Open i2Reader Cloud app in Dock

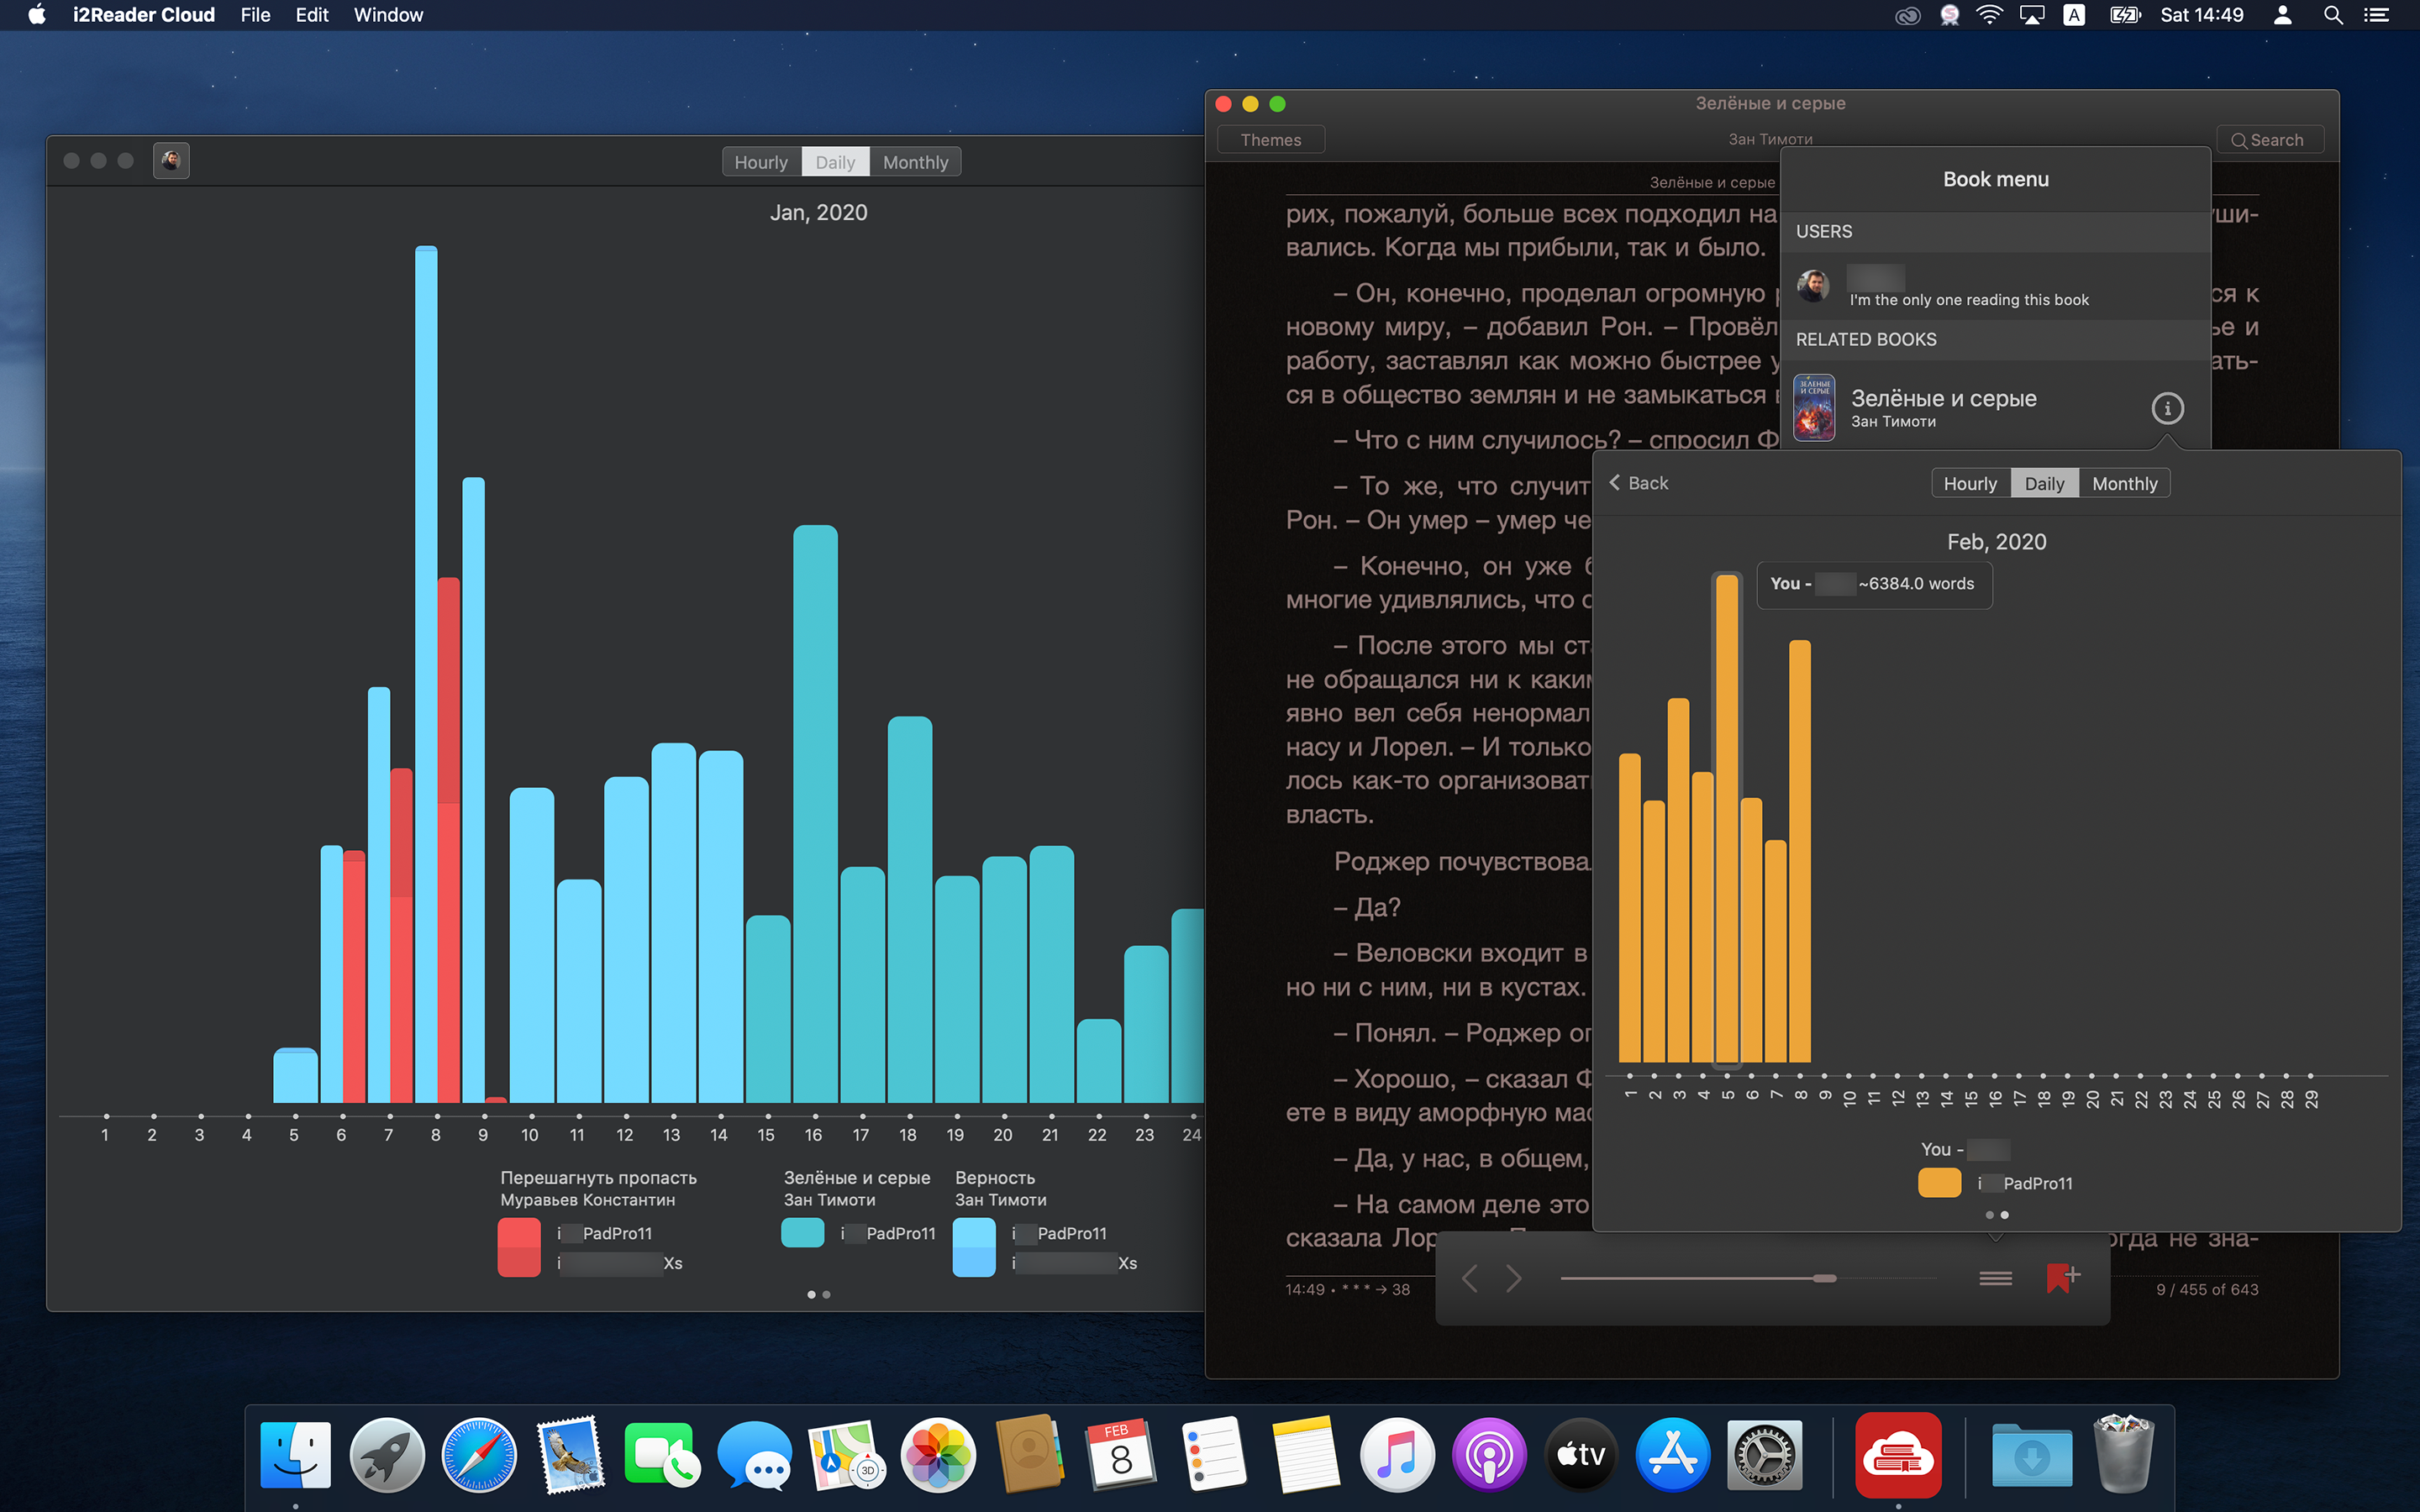tap(1897, 1455)
